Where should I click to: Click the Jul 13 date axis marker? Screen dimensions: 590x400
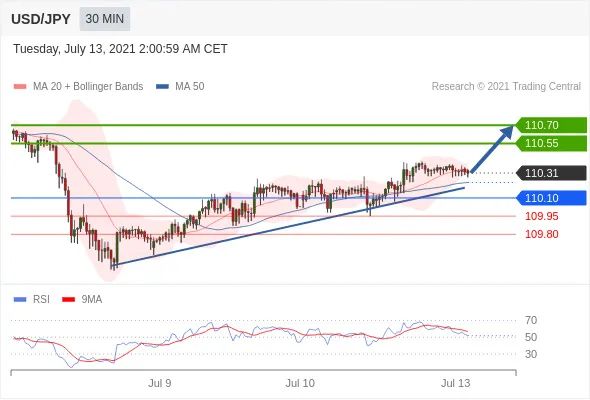[456, 383]
